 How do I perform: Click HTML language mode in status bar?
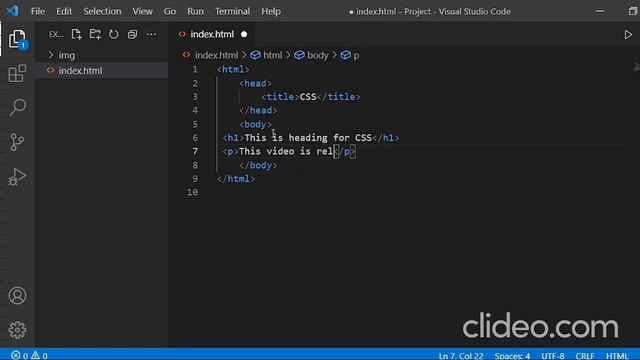(x=617, y=356)
